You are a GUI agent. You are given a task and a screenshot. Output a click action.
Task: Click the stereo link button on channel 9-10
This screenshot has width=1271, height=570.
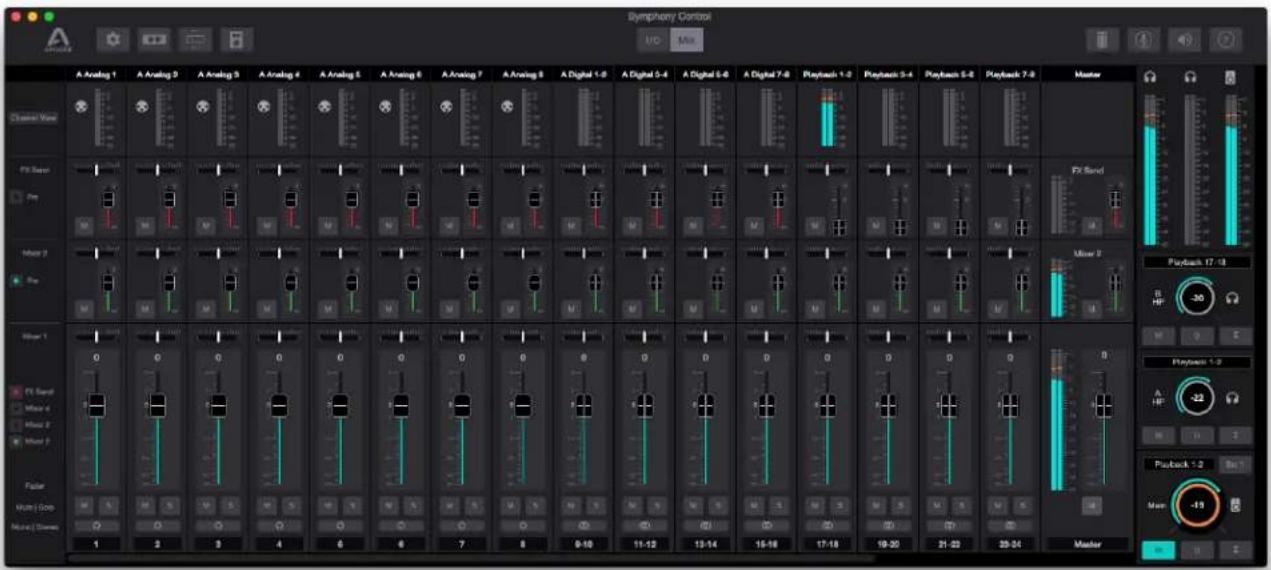click(585, 524)
